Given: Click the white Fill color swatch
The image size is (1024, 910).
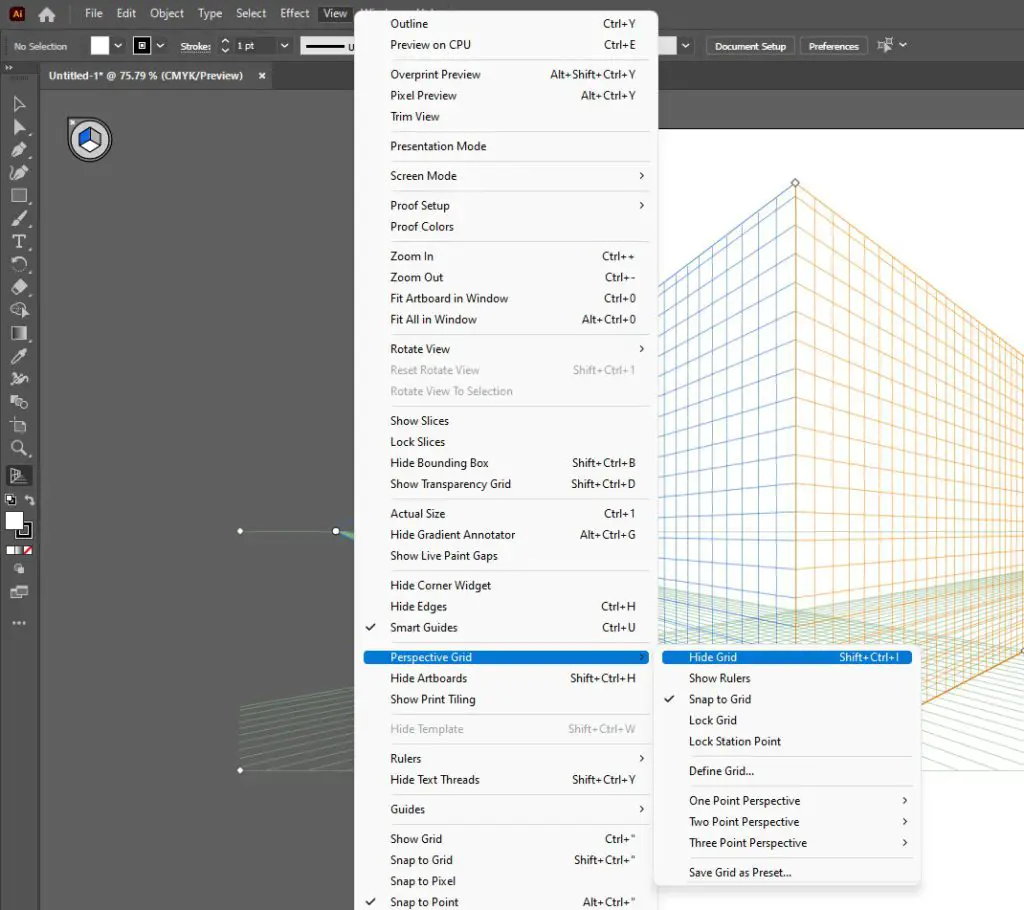Looking at the screenshot, I should tap(14, 521).
